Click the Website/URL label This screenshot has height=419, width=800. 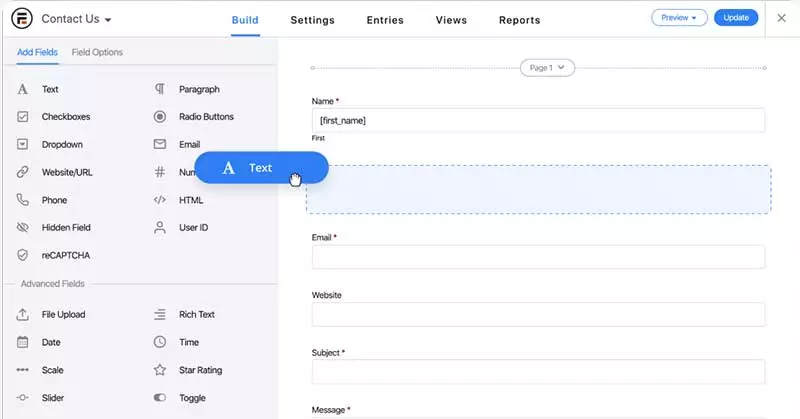point(67,172)
